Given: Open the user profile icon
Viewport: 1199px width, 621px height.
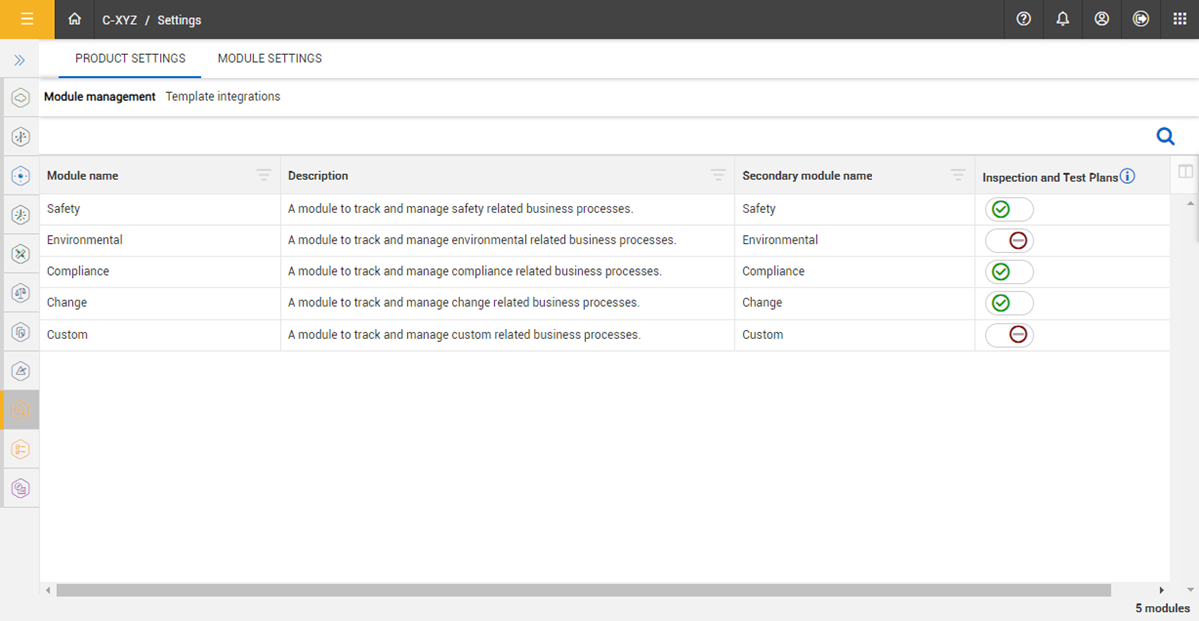Looking at the screenshot, I should coord(1101,19).
